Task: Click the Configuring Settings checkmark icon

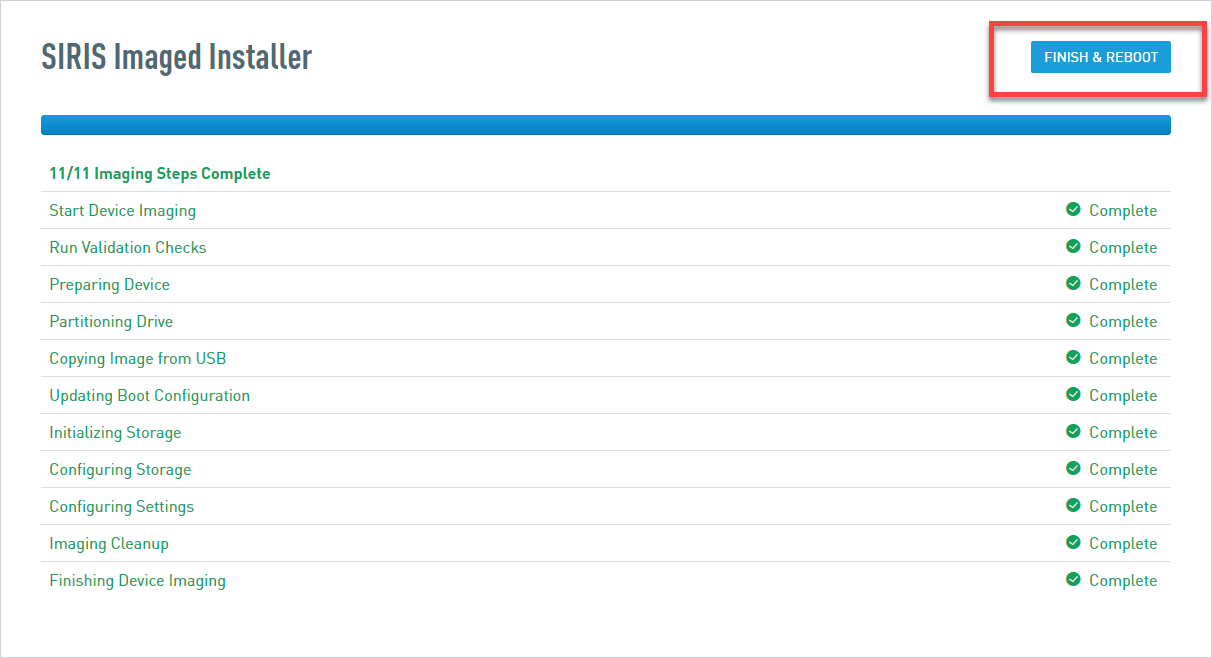Action: (x=1073, y=506)
